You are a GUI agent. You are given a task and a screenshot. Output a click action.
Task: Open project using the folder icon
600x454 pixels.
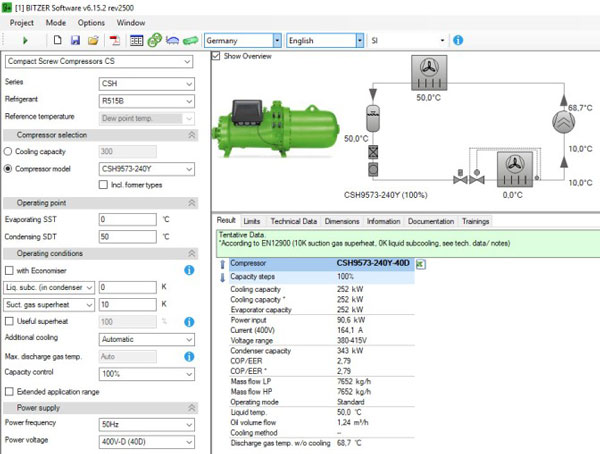pyautogui.click(x=93, y=40)
